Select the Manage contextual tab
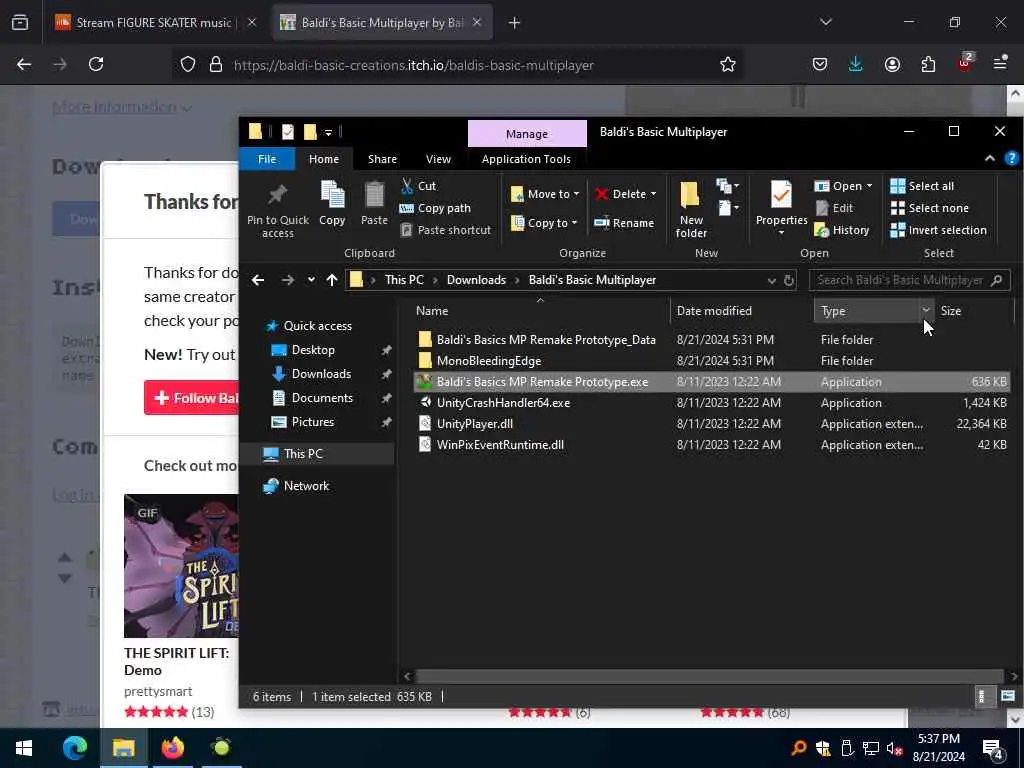Image resolution: width=1024 pixels, height=768 pixels. coord(526,133)
